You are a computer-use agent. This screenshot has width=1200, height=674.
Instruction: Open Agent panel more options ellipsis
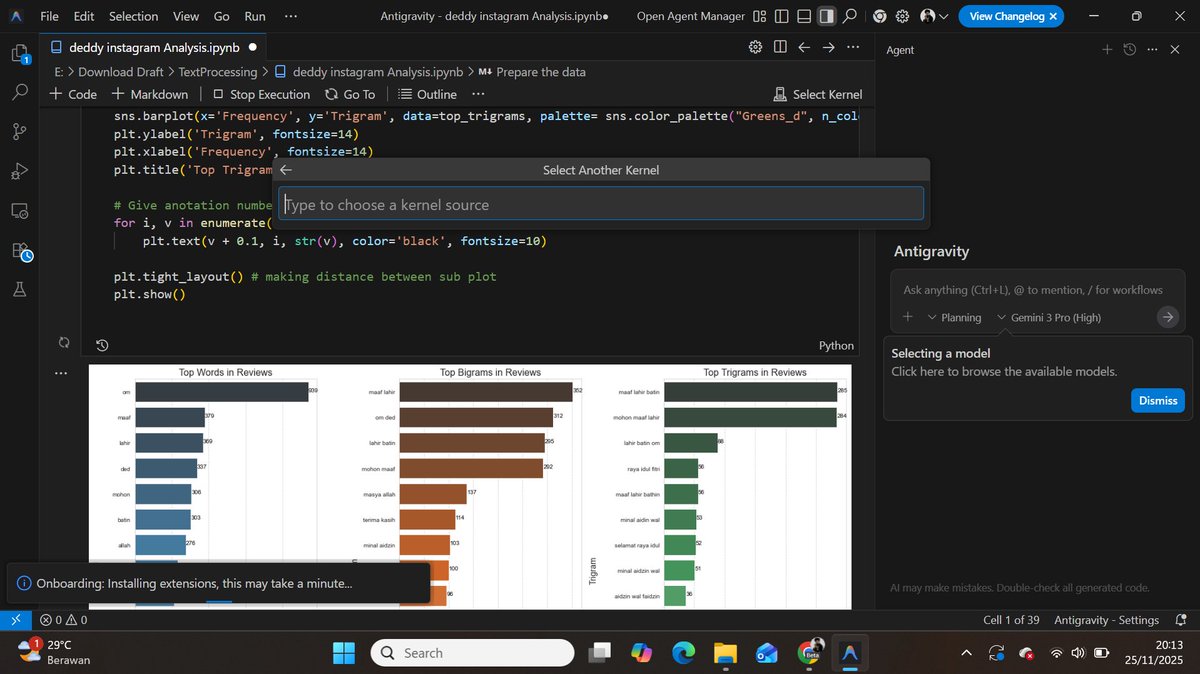(1152, 50)
